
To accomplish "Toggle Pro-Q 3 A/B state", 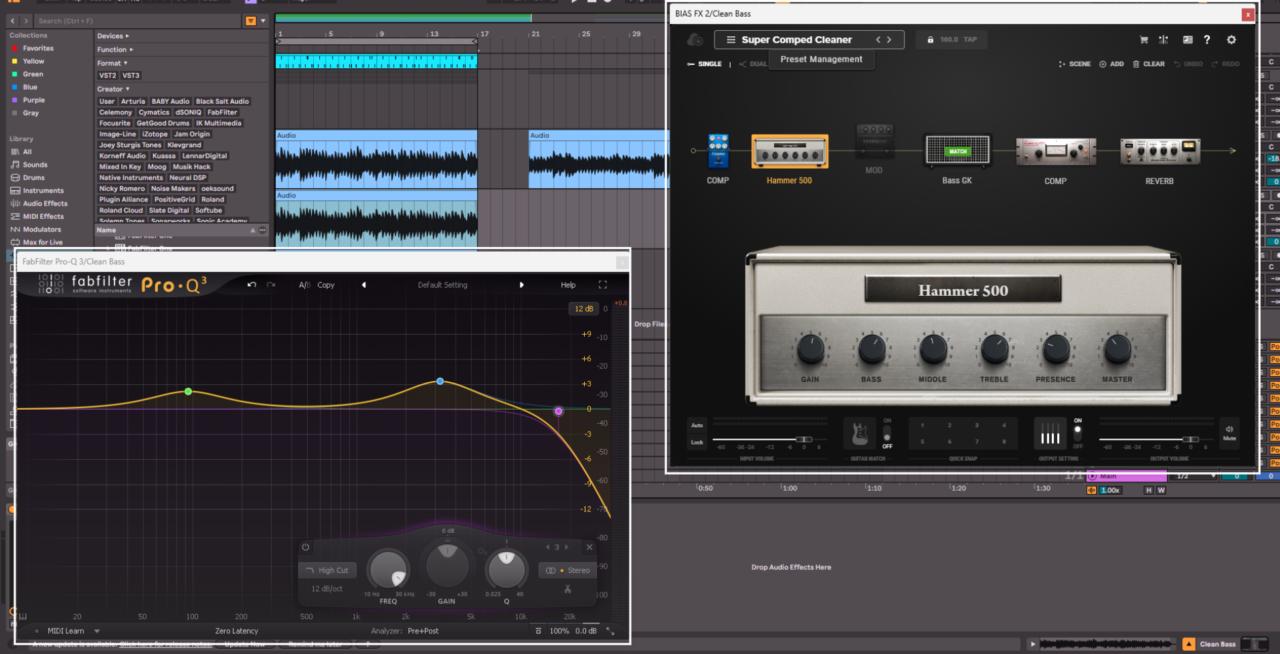I will (x=305, y=285).
